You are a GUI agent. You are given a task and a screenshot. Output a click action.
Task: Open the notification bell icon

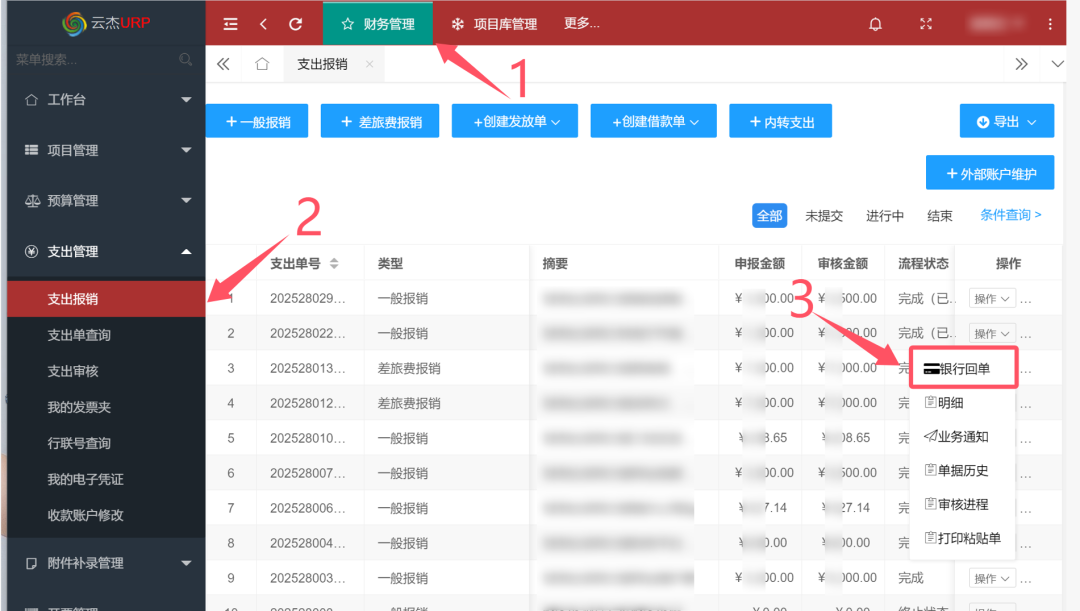point(876,24)
